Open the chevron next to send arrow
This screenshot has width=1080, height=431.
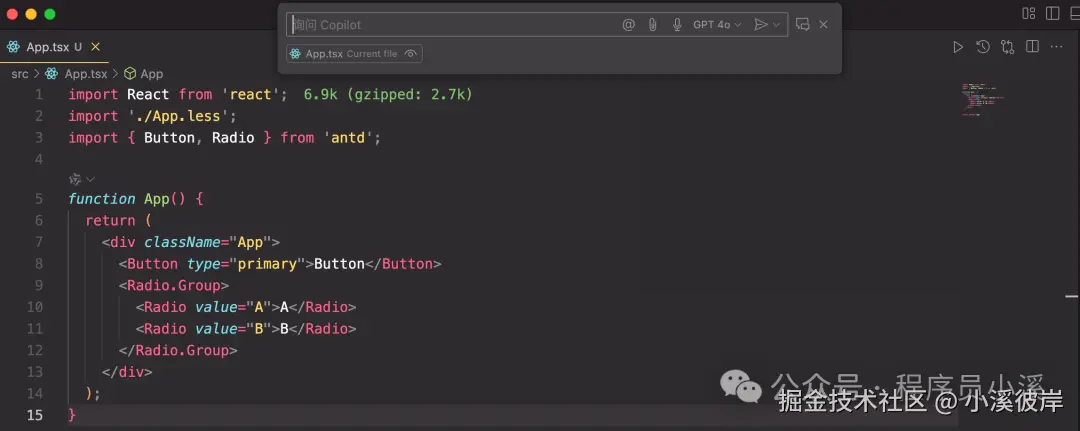777,25
